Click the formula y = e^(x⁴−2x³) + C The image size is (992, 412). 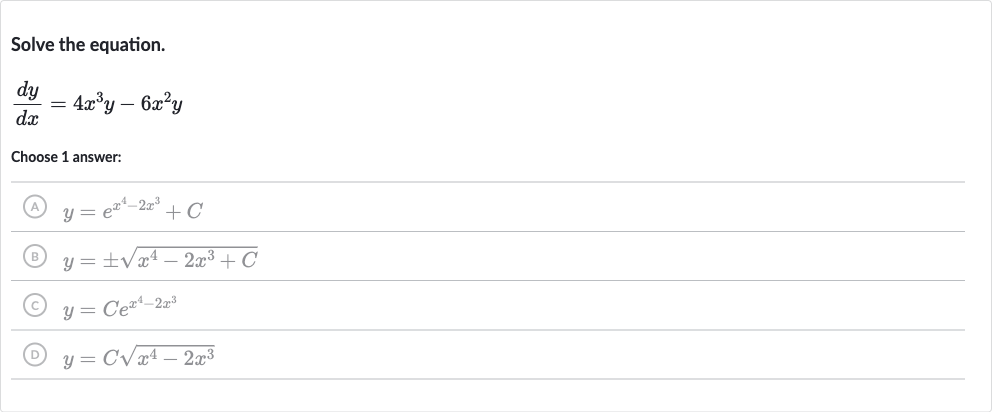[x=132, y=208]
